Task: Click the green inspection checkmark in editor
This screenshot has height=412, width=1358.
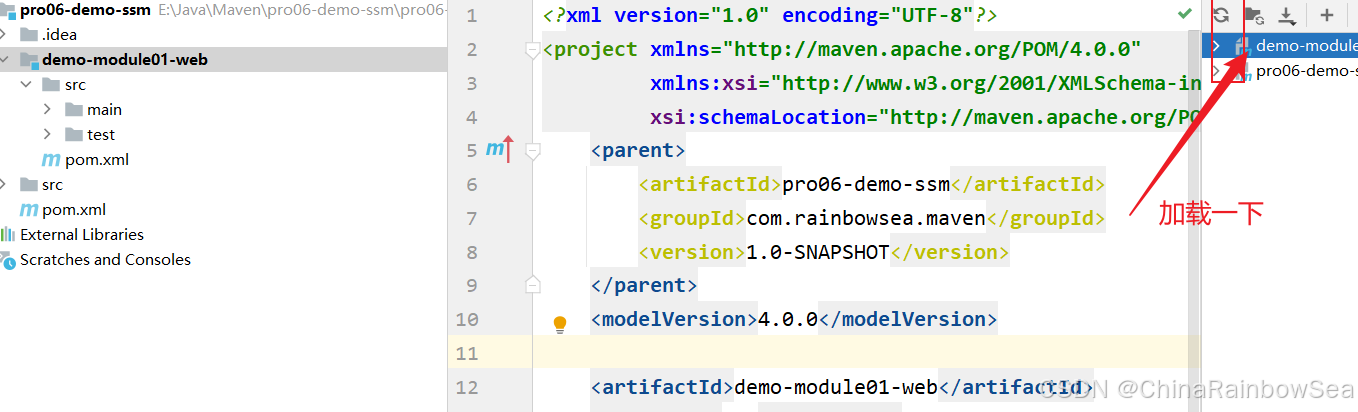Action: 1185,14
